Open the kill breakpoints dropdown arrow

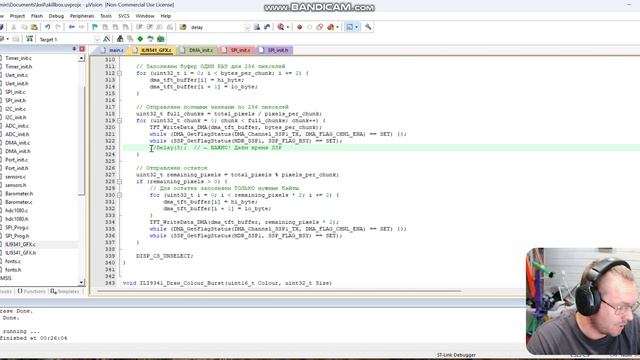point(338,27)
